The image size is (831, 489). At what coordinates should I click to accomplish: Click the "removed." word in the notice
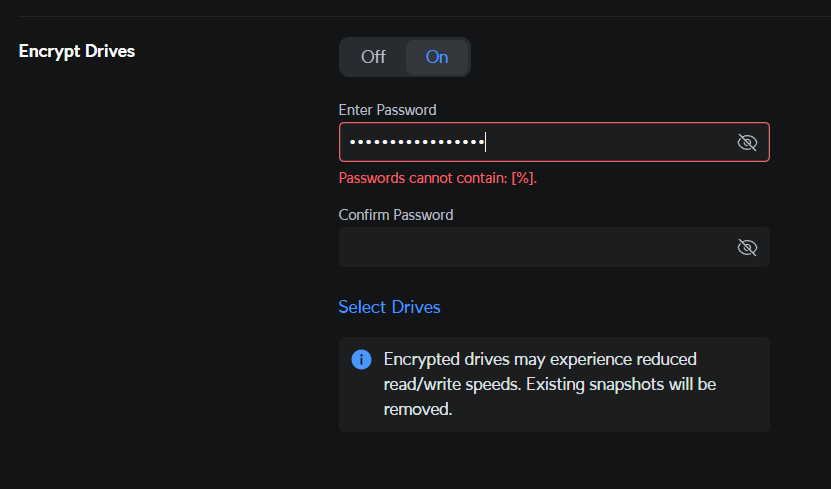tap(418, 409)
